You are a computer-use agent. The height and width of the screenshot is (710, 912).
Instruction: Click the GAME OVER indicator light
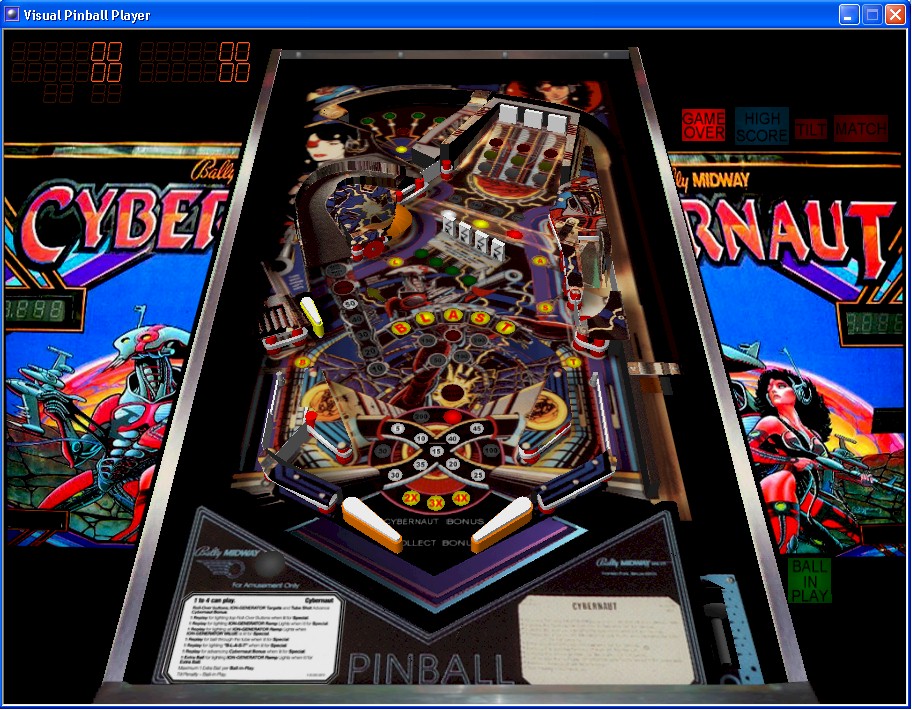point(703,125)
